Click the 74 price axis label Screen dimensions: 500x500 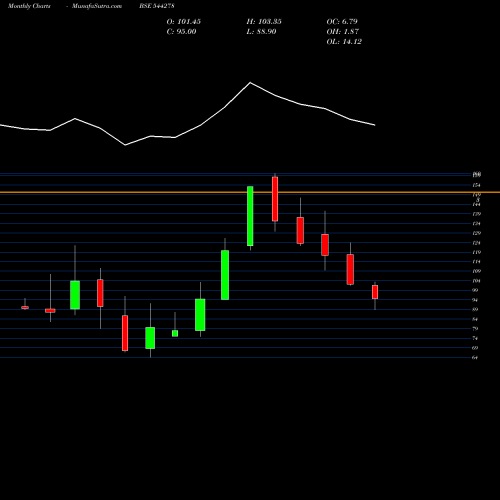476,338
